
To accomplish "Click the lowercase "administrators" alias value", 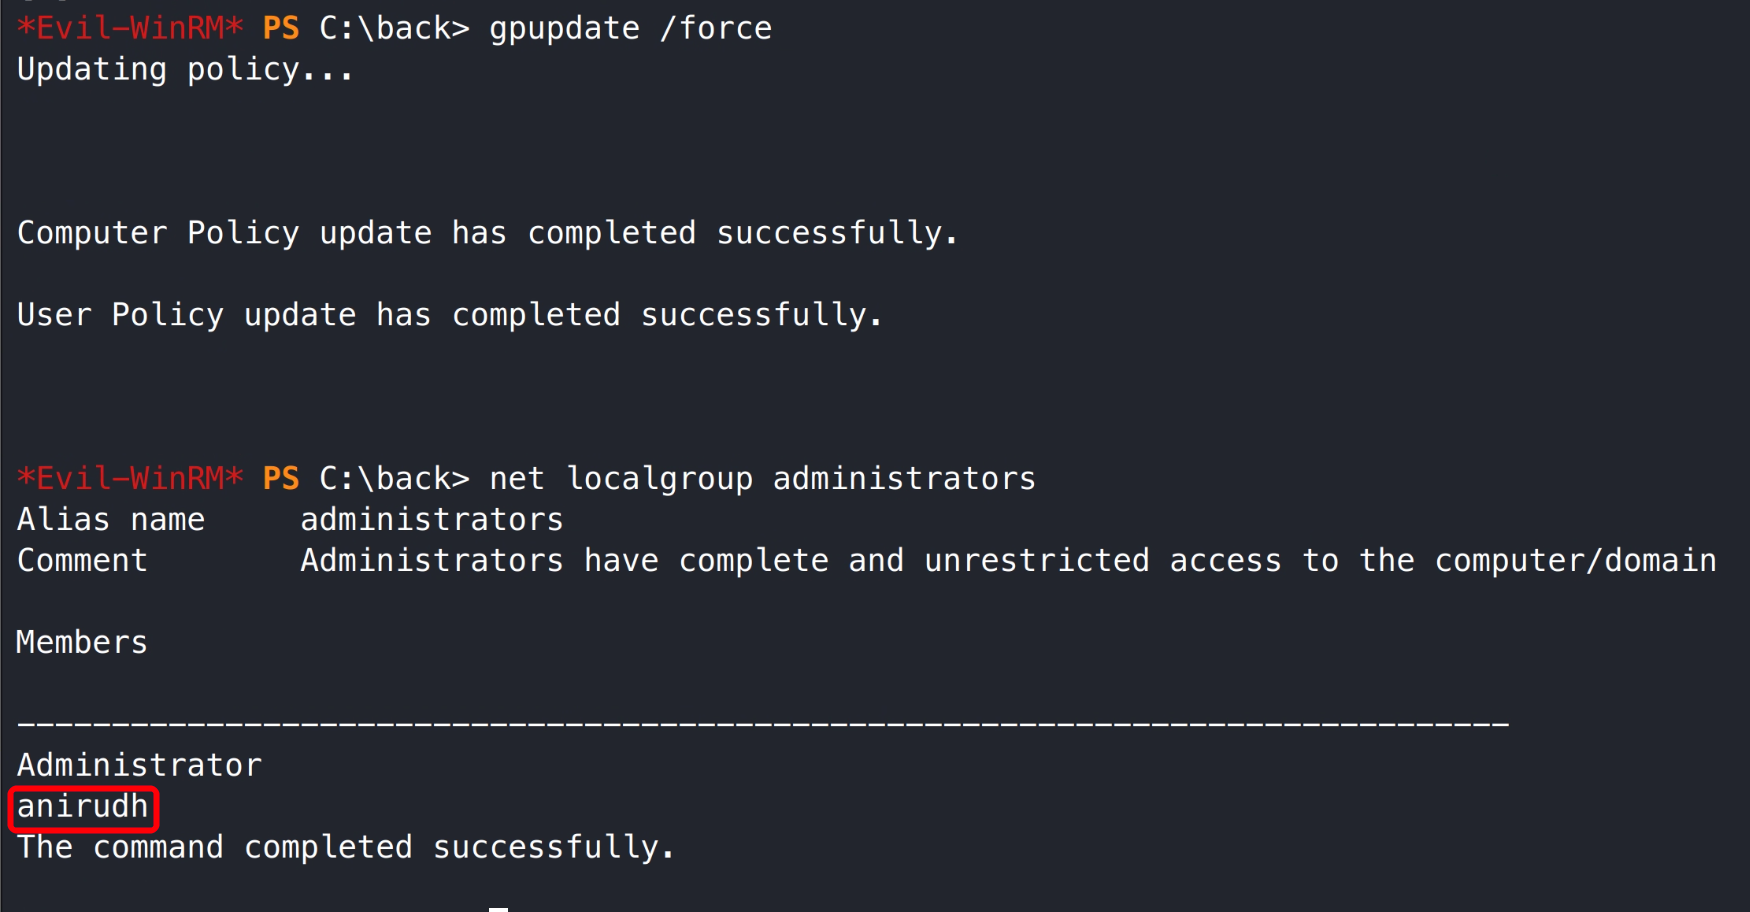I will pos(432,520).
